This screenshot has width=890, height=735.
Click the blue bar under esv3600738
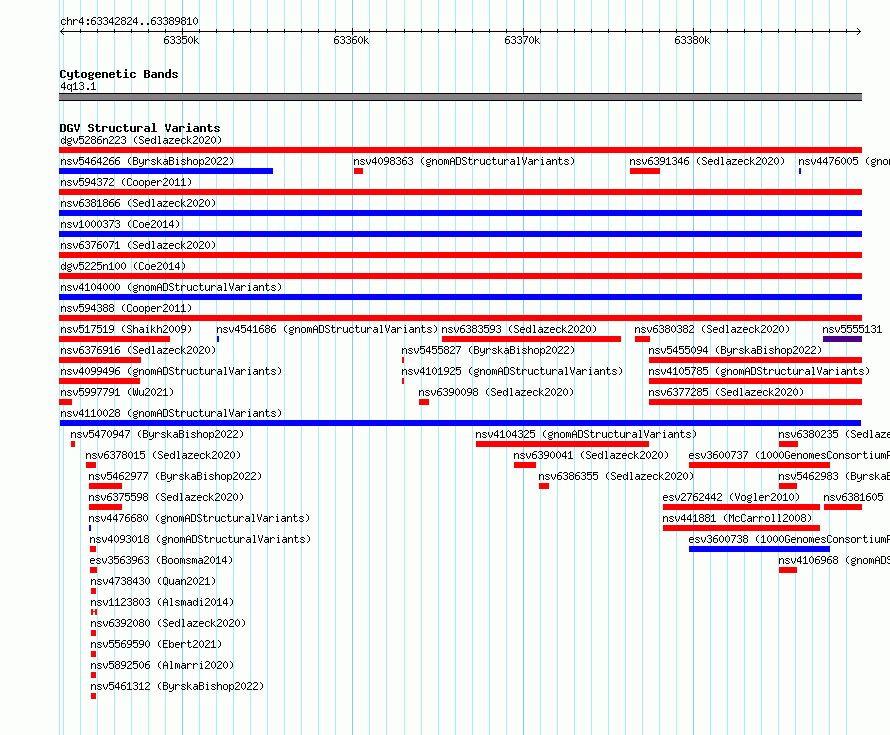(759, 549)
